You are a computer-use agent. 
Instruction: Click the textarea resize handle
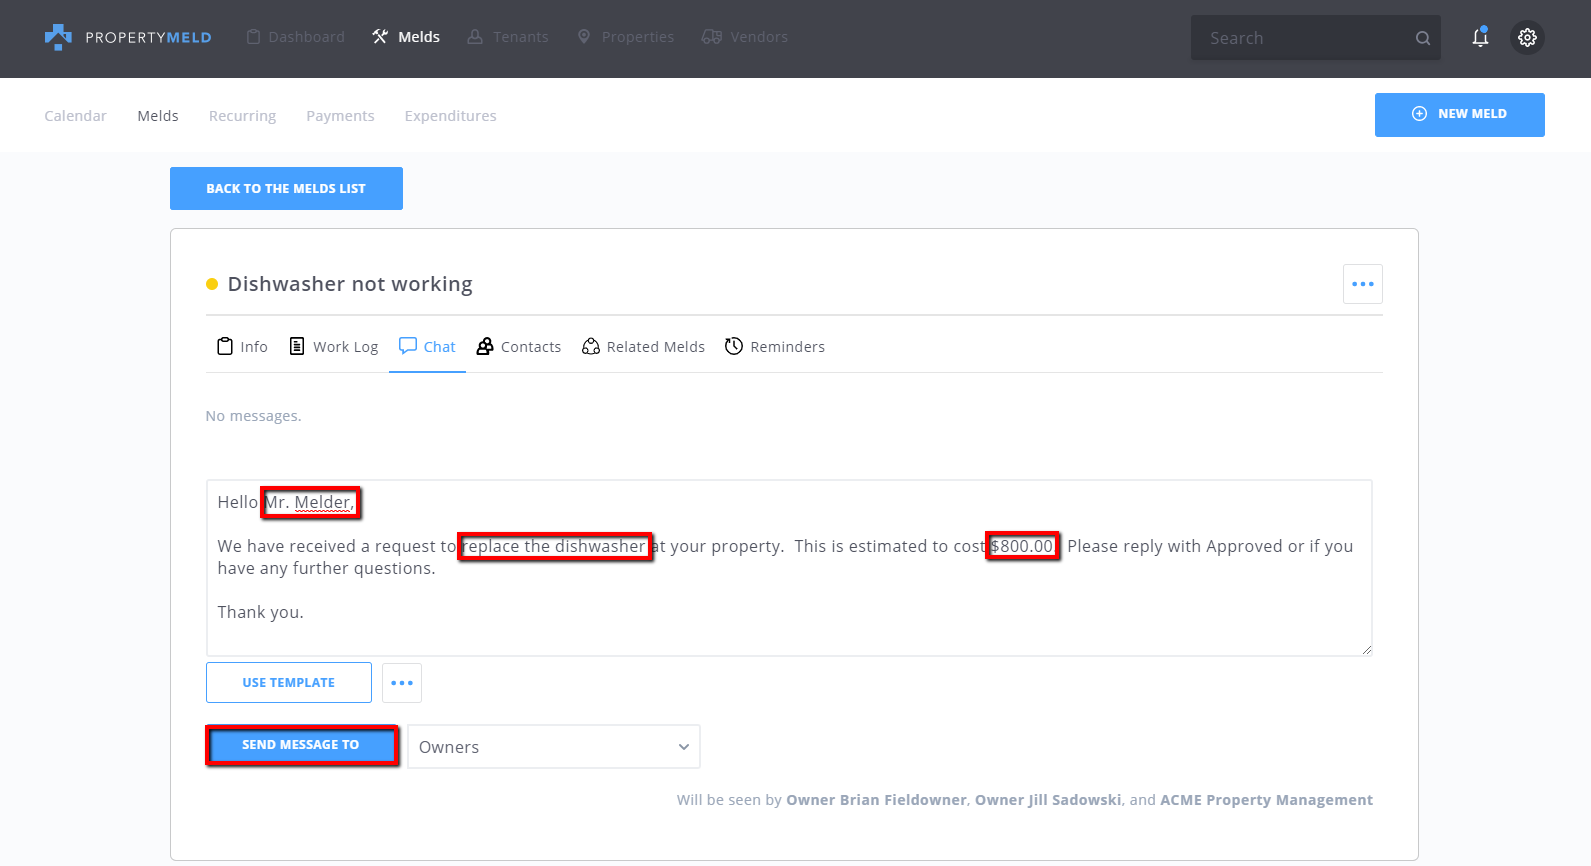[1366, 650]
